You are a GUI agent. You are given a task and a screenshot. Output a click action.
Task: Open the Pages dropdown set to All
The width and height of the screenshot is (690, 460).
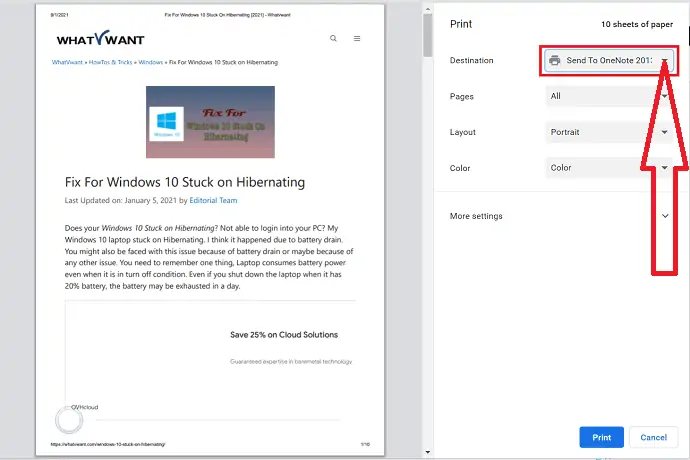(609, 96)
